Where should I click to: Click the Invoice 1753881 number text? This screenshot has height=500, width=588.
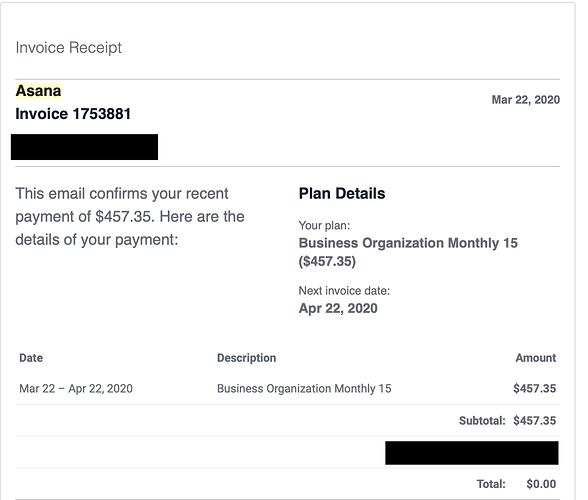(73, 114)
